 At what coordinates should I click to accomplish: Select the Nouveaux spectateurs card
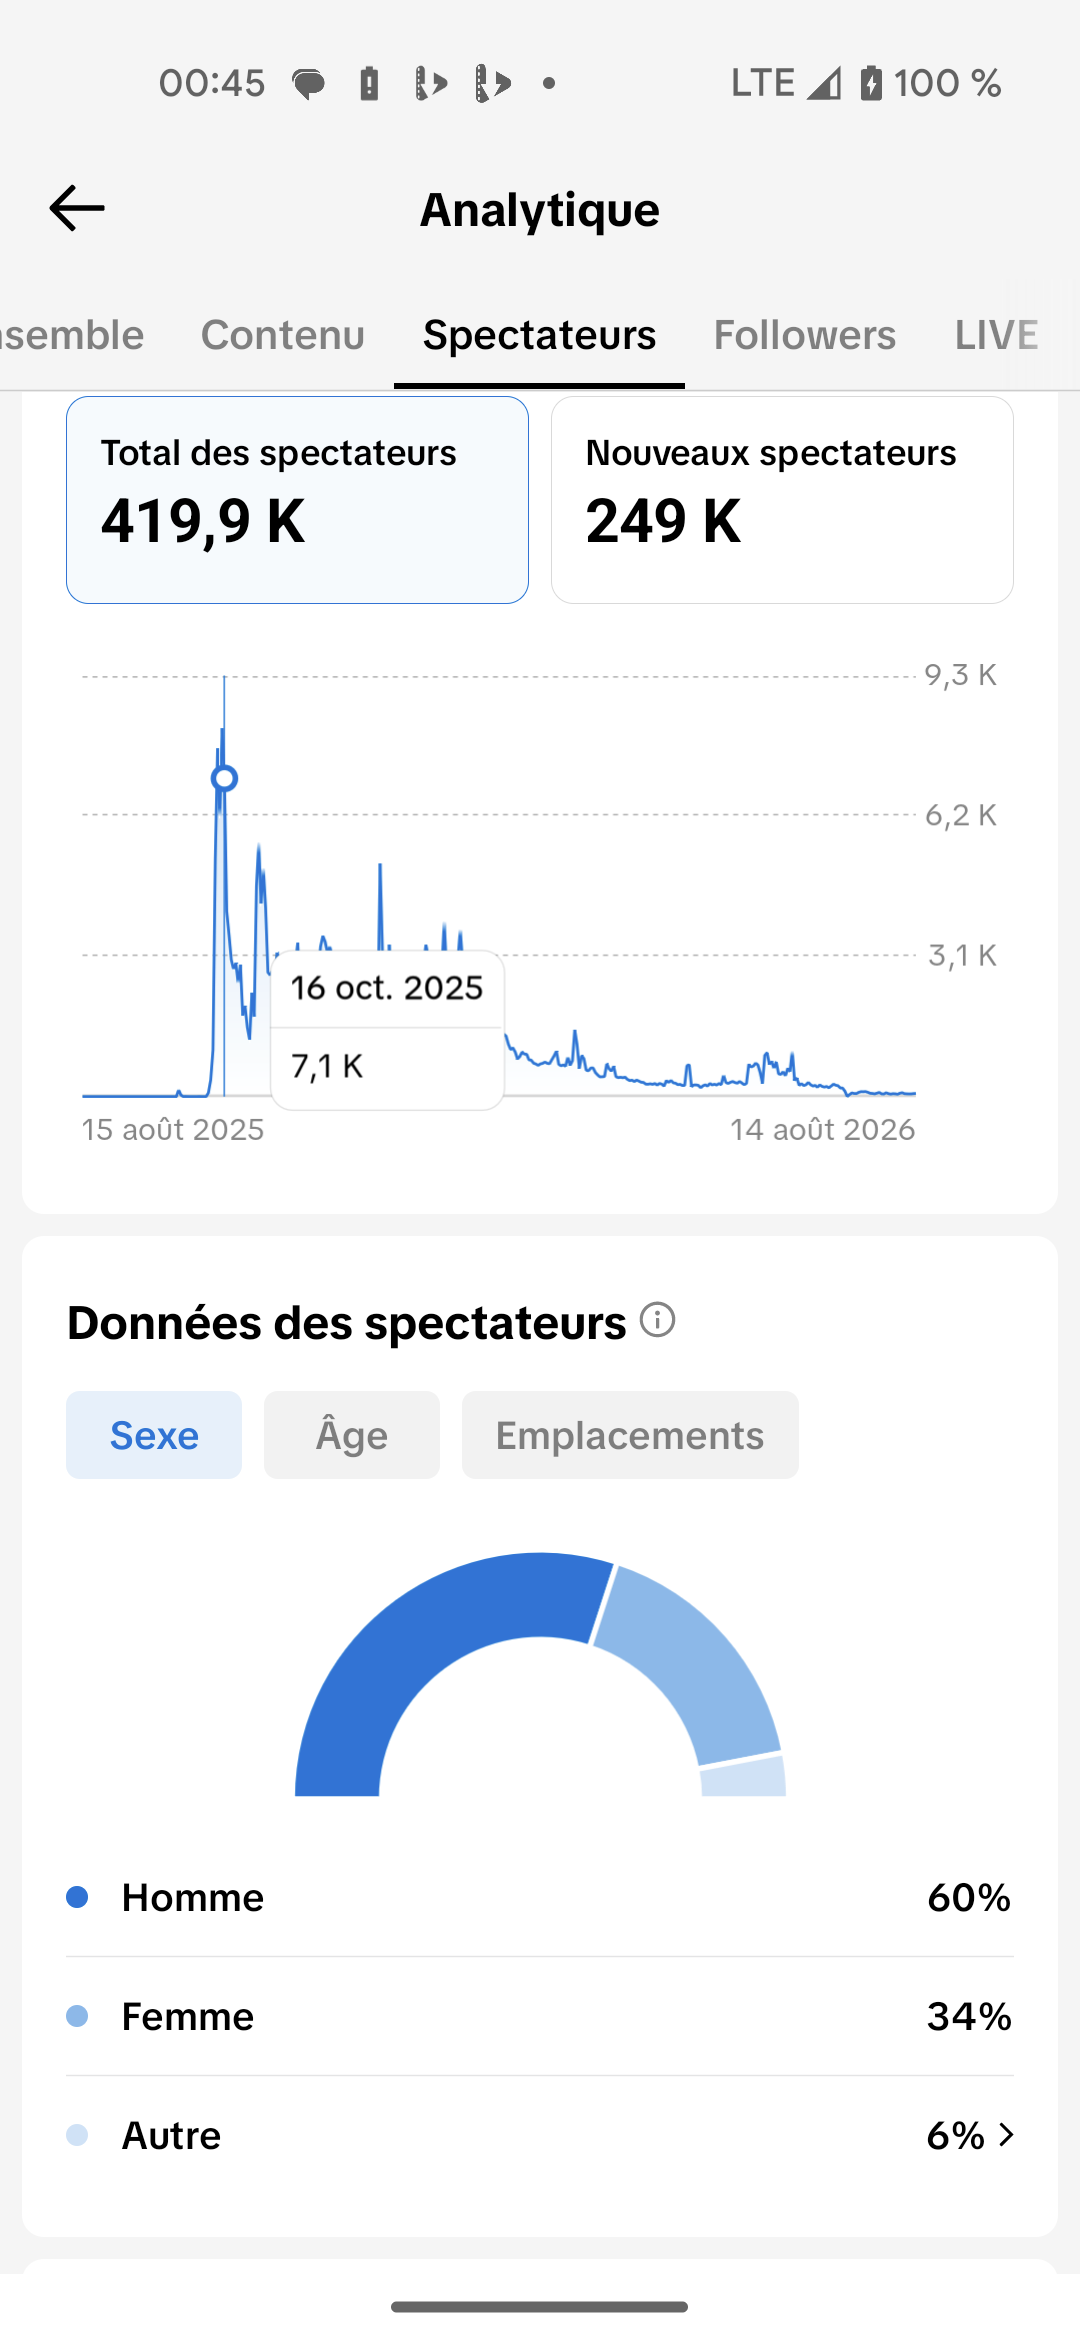[782, 500]
